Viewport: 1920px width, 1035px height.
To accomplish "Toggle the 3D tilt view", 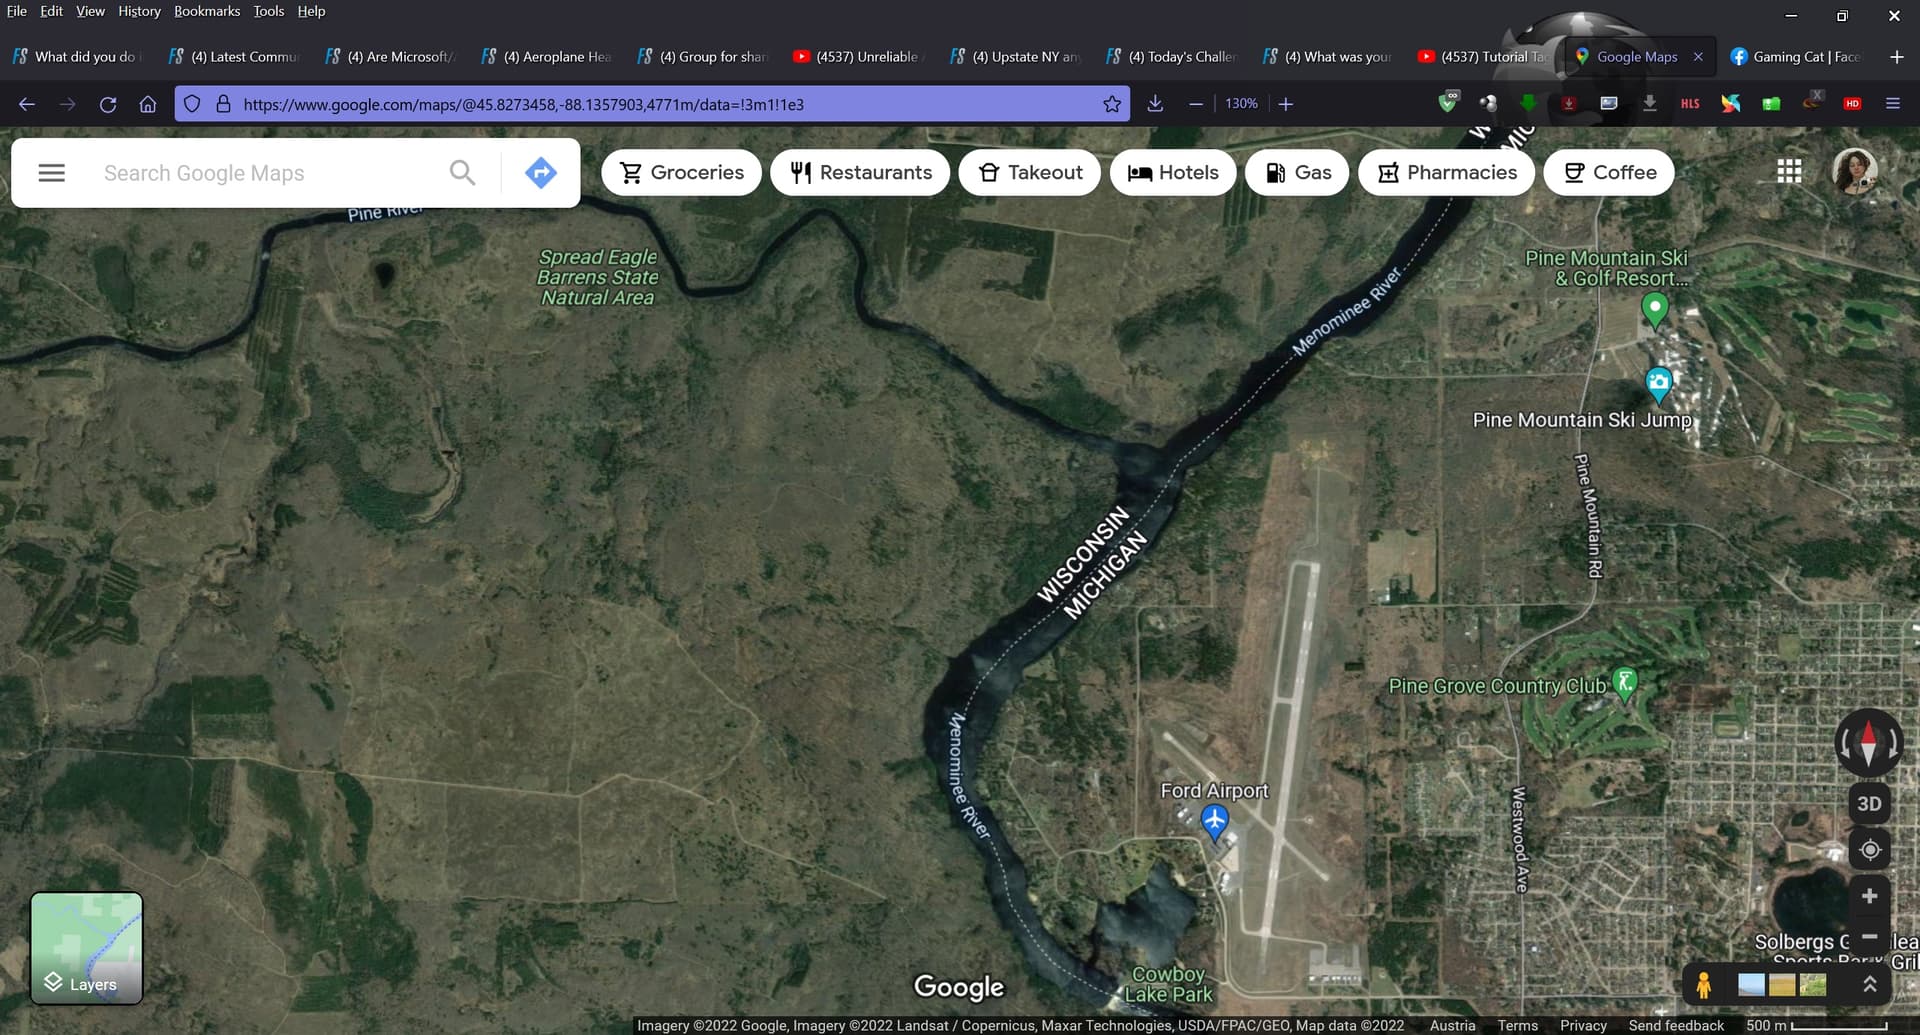I will [x=1869, y=804].
